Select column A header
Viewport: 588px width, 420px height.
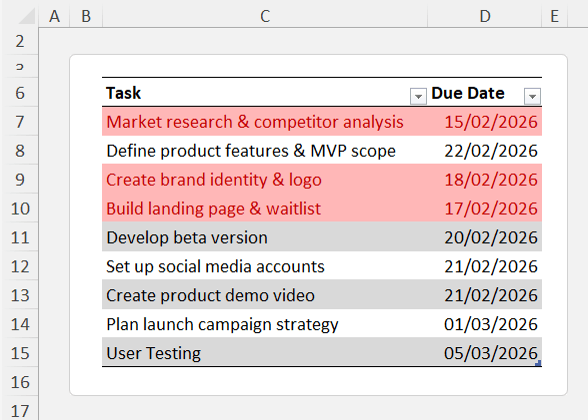(x=54, y=16)
